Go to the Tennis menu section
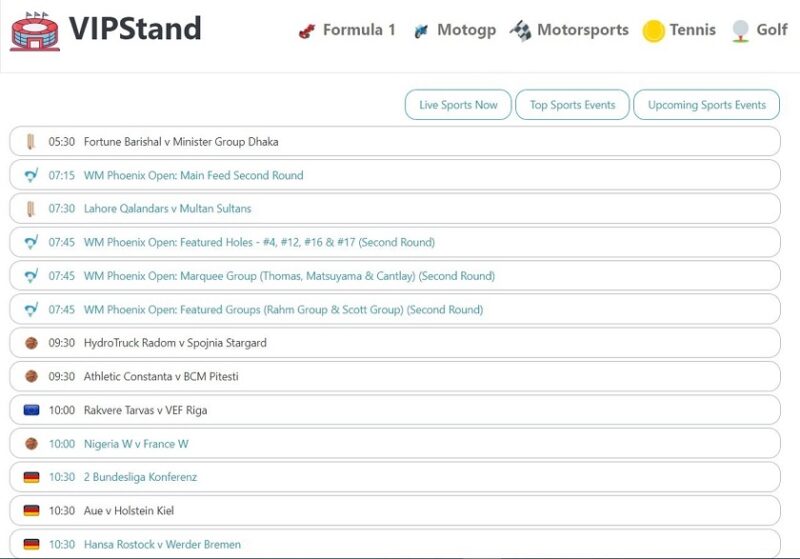Screen dimensions: 800x559 692,30
